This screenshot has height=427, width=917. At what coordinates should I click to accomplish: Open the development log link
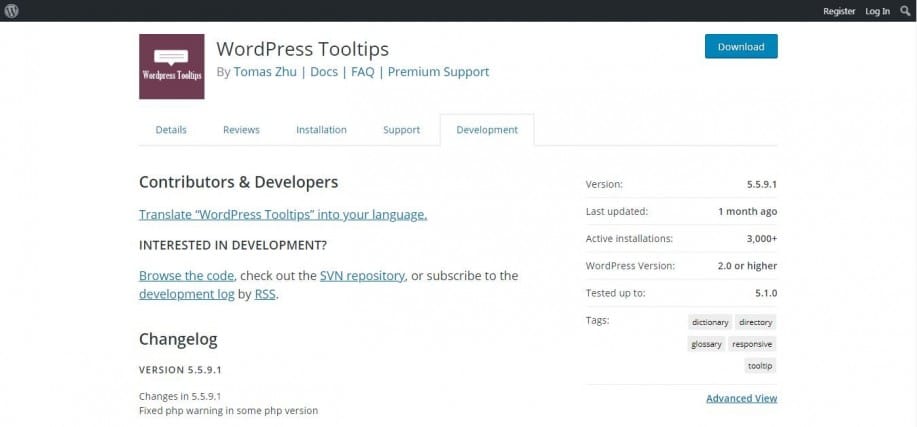coord(187,294)
